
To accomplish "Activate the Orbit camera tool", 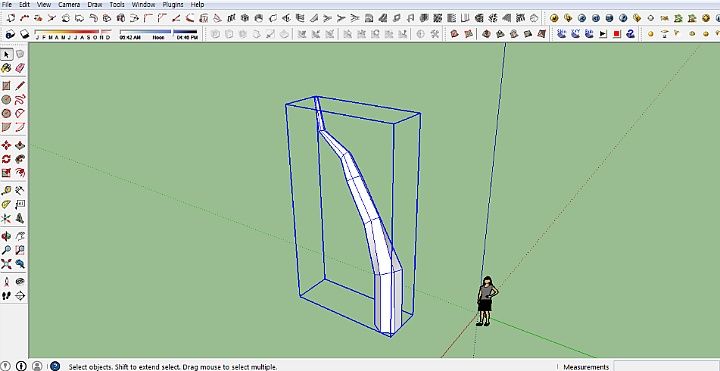I will point(6,236).
